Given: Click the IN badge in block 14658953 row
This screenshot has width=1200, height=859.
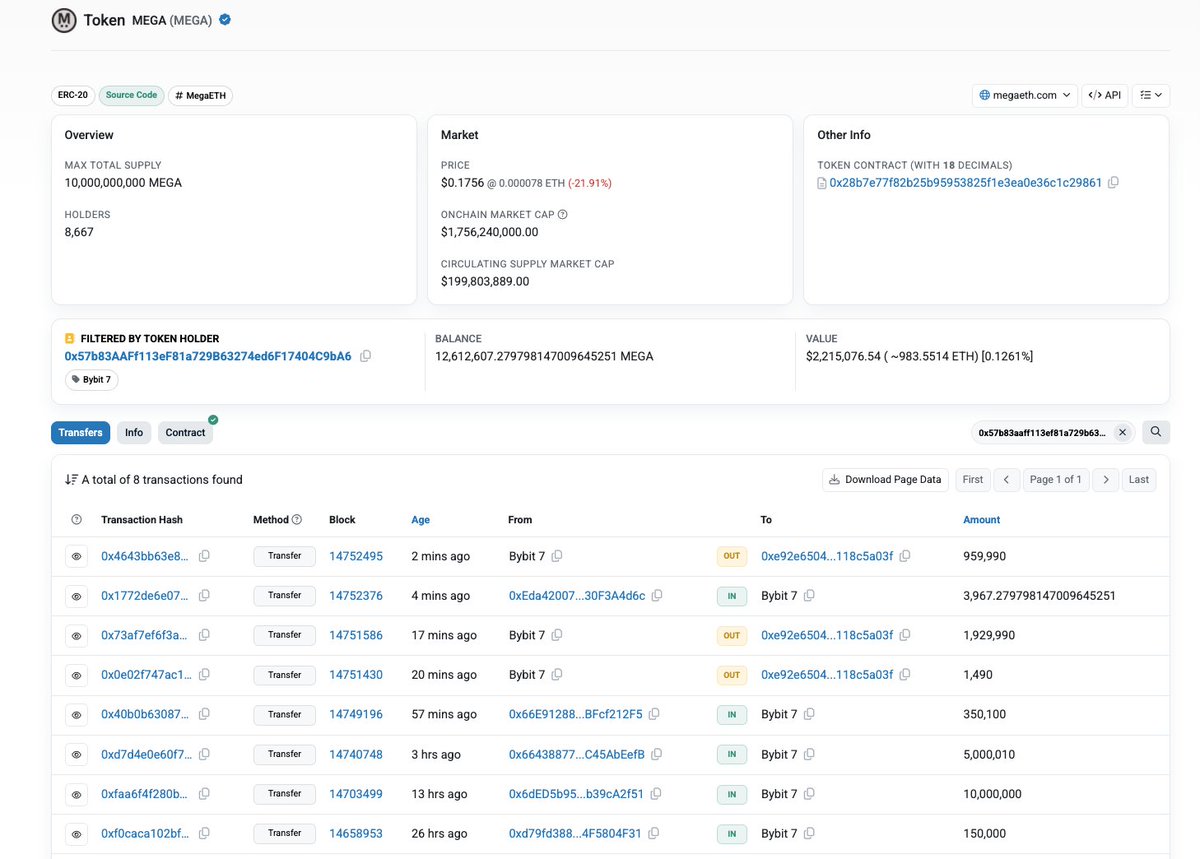Looking at the screenshot, I should [x=732, y=833].
